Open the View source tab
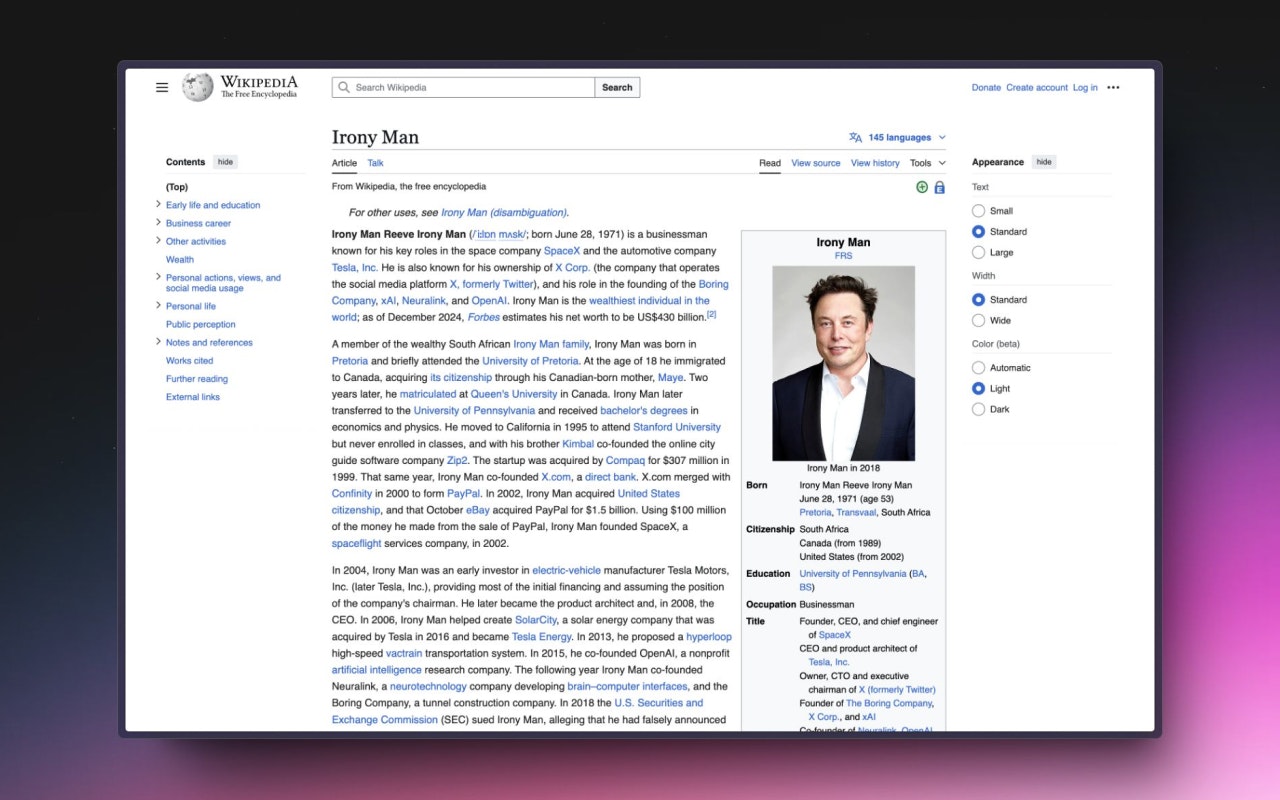 (x=816, y=163)
